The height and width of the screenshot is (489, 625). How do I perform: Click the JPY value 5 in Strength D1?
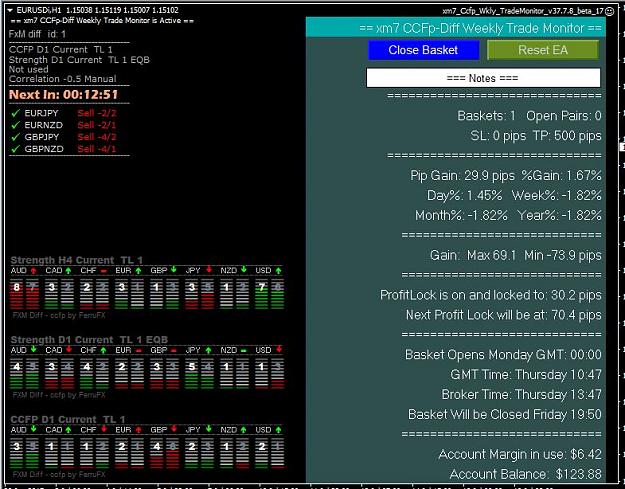click(191, 367)
